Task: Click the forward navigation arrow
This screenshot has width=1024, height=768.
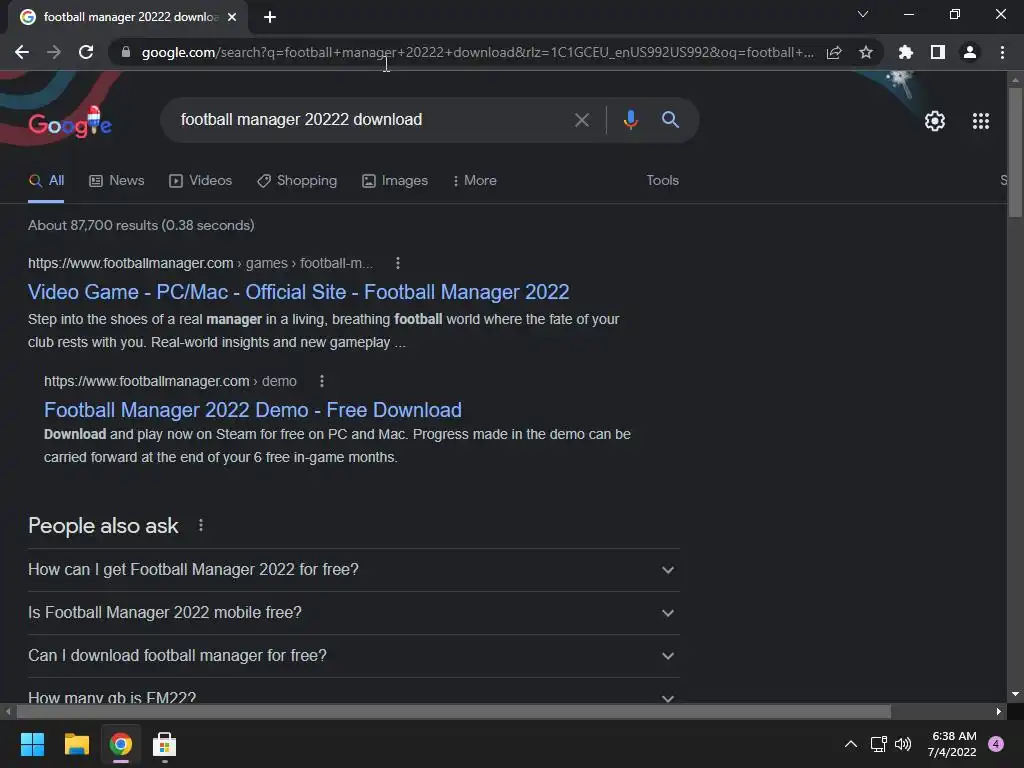Action: 54,52
